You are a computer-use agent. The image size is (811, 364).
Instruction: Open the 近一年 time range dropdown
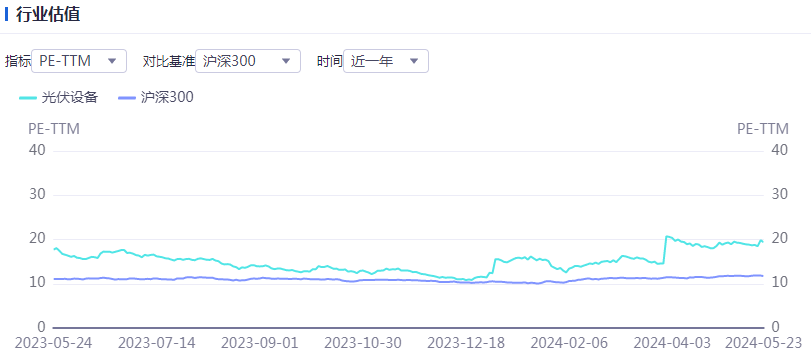(386, 61)
